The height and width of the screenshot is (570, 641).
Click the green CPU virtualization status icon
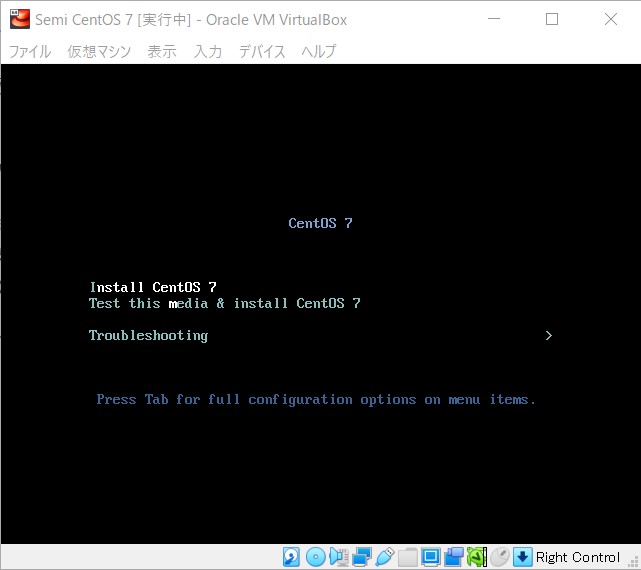click(476, 557)
